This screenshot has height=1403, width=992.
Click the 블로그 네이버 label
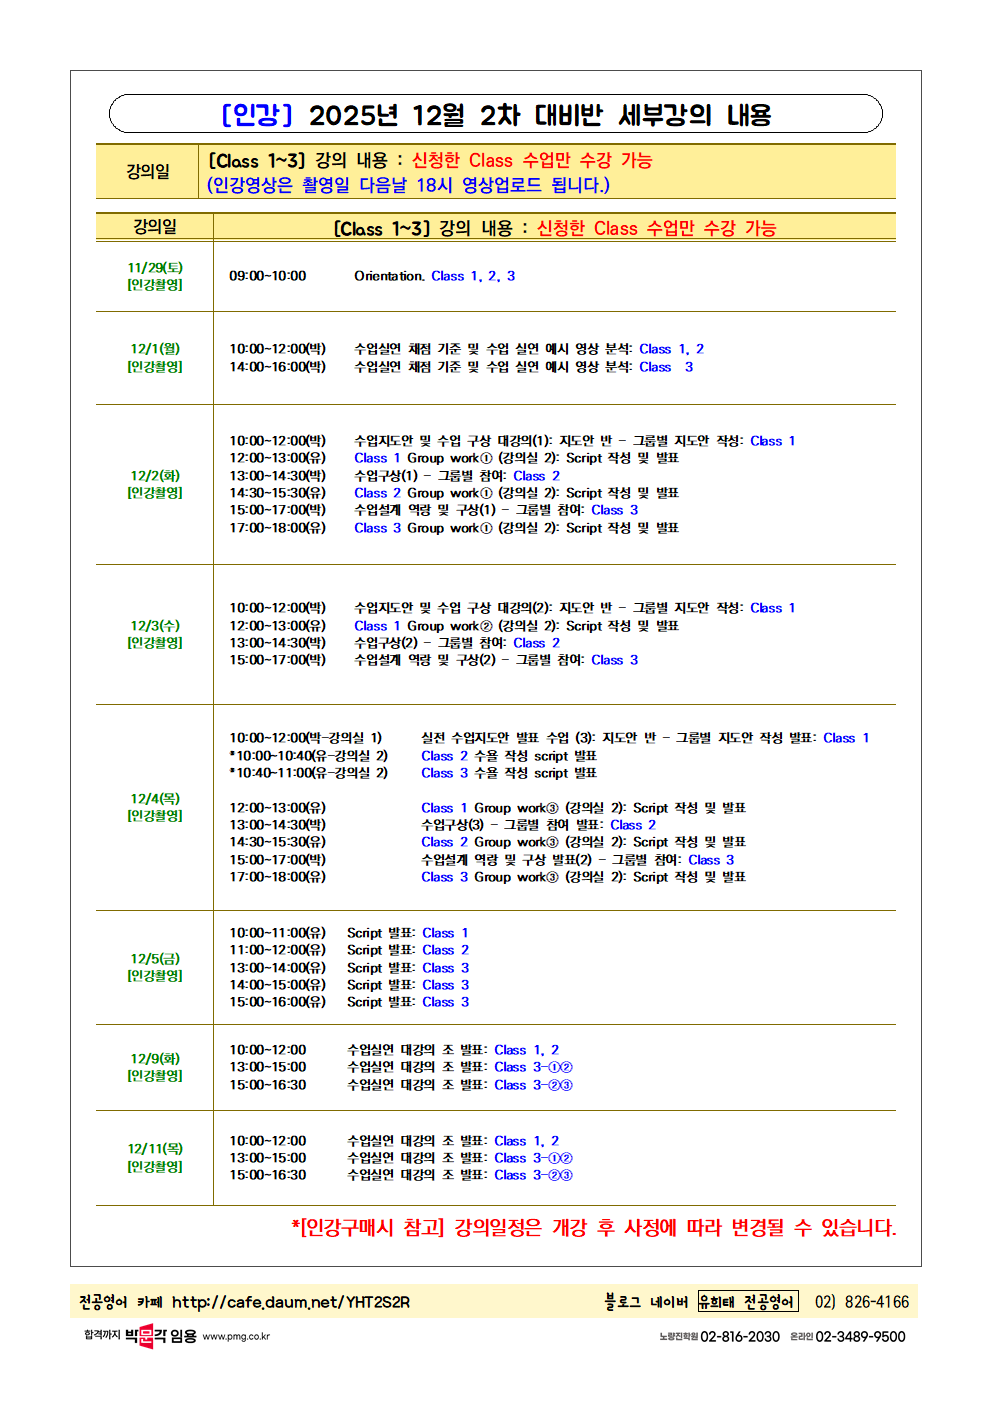point(646,1302)
